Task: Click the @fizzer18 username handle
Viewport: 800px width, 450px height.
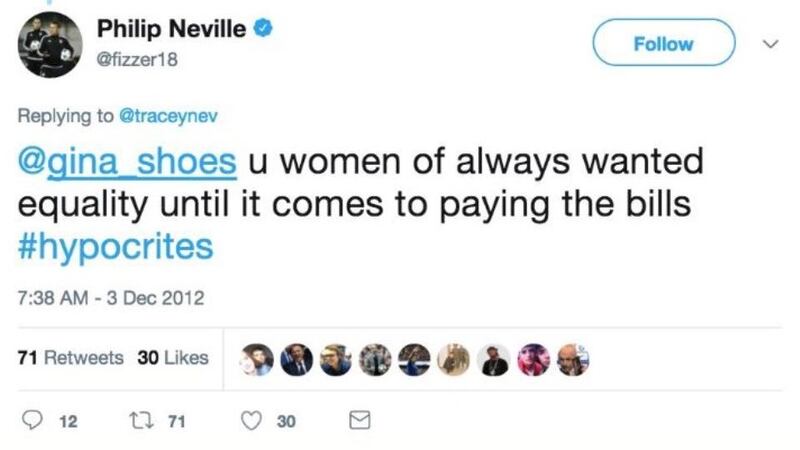Action: tap(137, 58)
